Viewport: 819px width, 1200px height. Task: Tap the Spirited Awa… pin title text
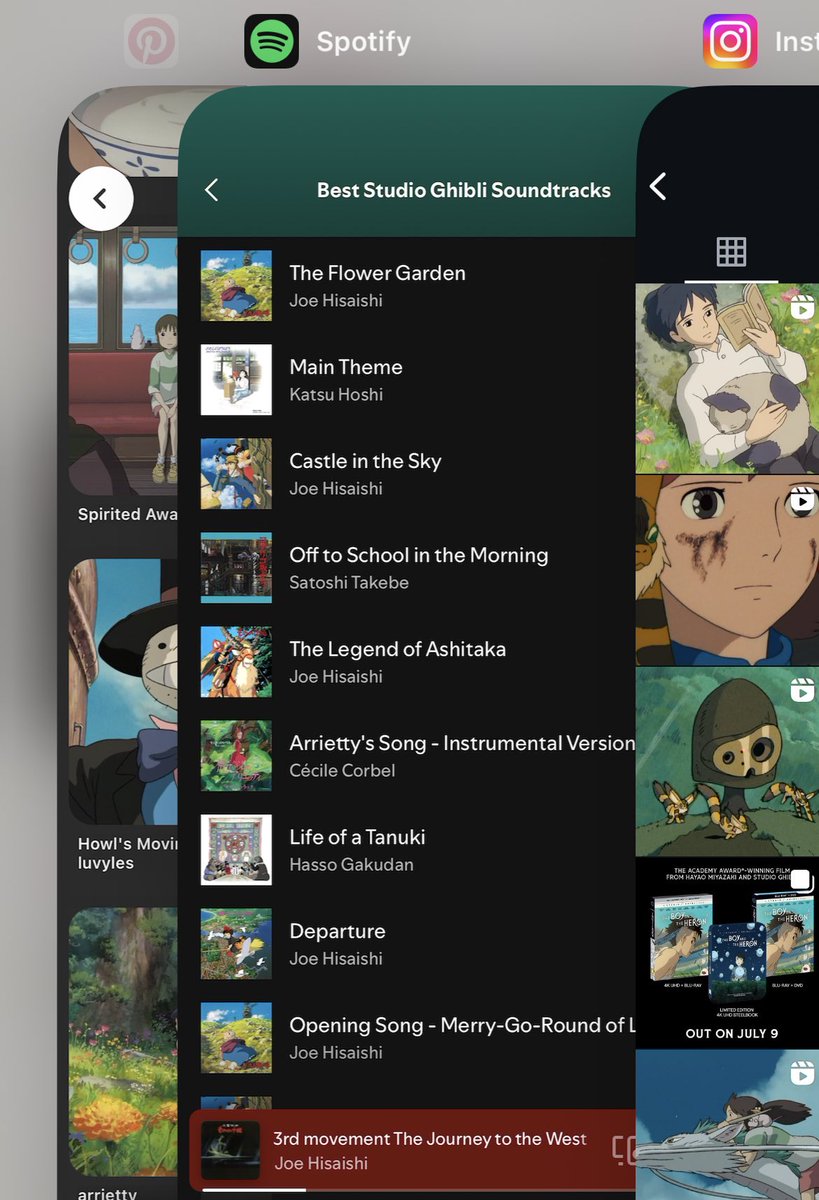(128, 514)
